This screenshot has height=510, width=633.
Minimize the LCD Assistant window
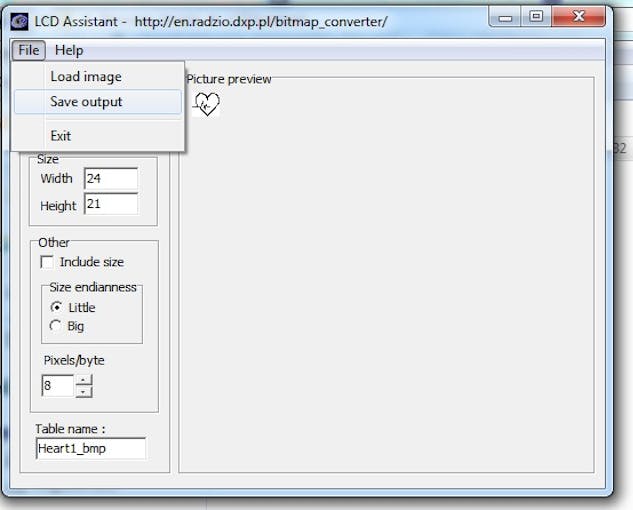coord(505,17)
